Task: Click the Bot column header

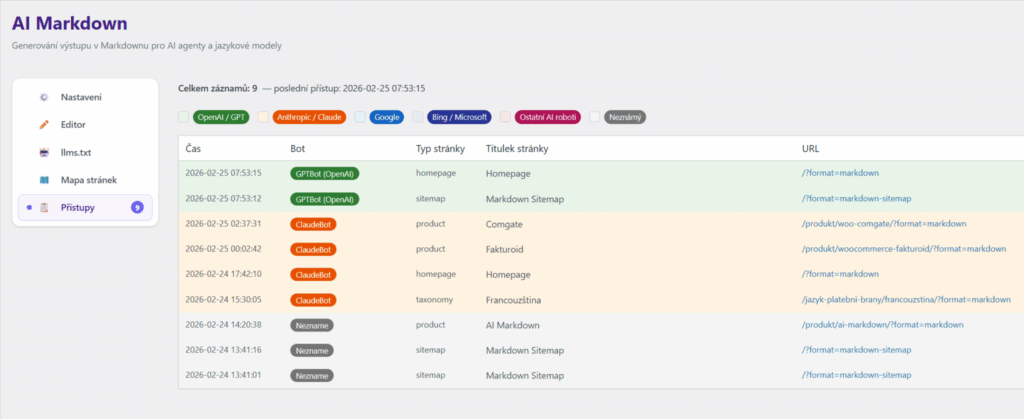Action: click(x=298, y=149)
